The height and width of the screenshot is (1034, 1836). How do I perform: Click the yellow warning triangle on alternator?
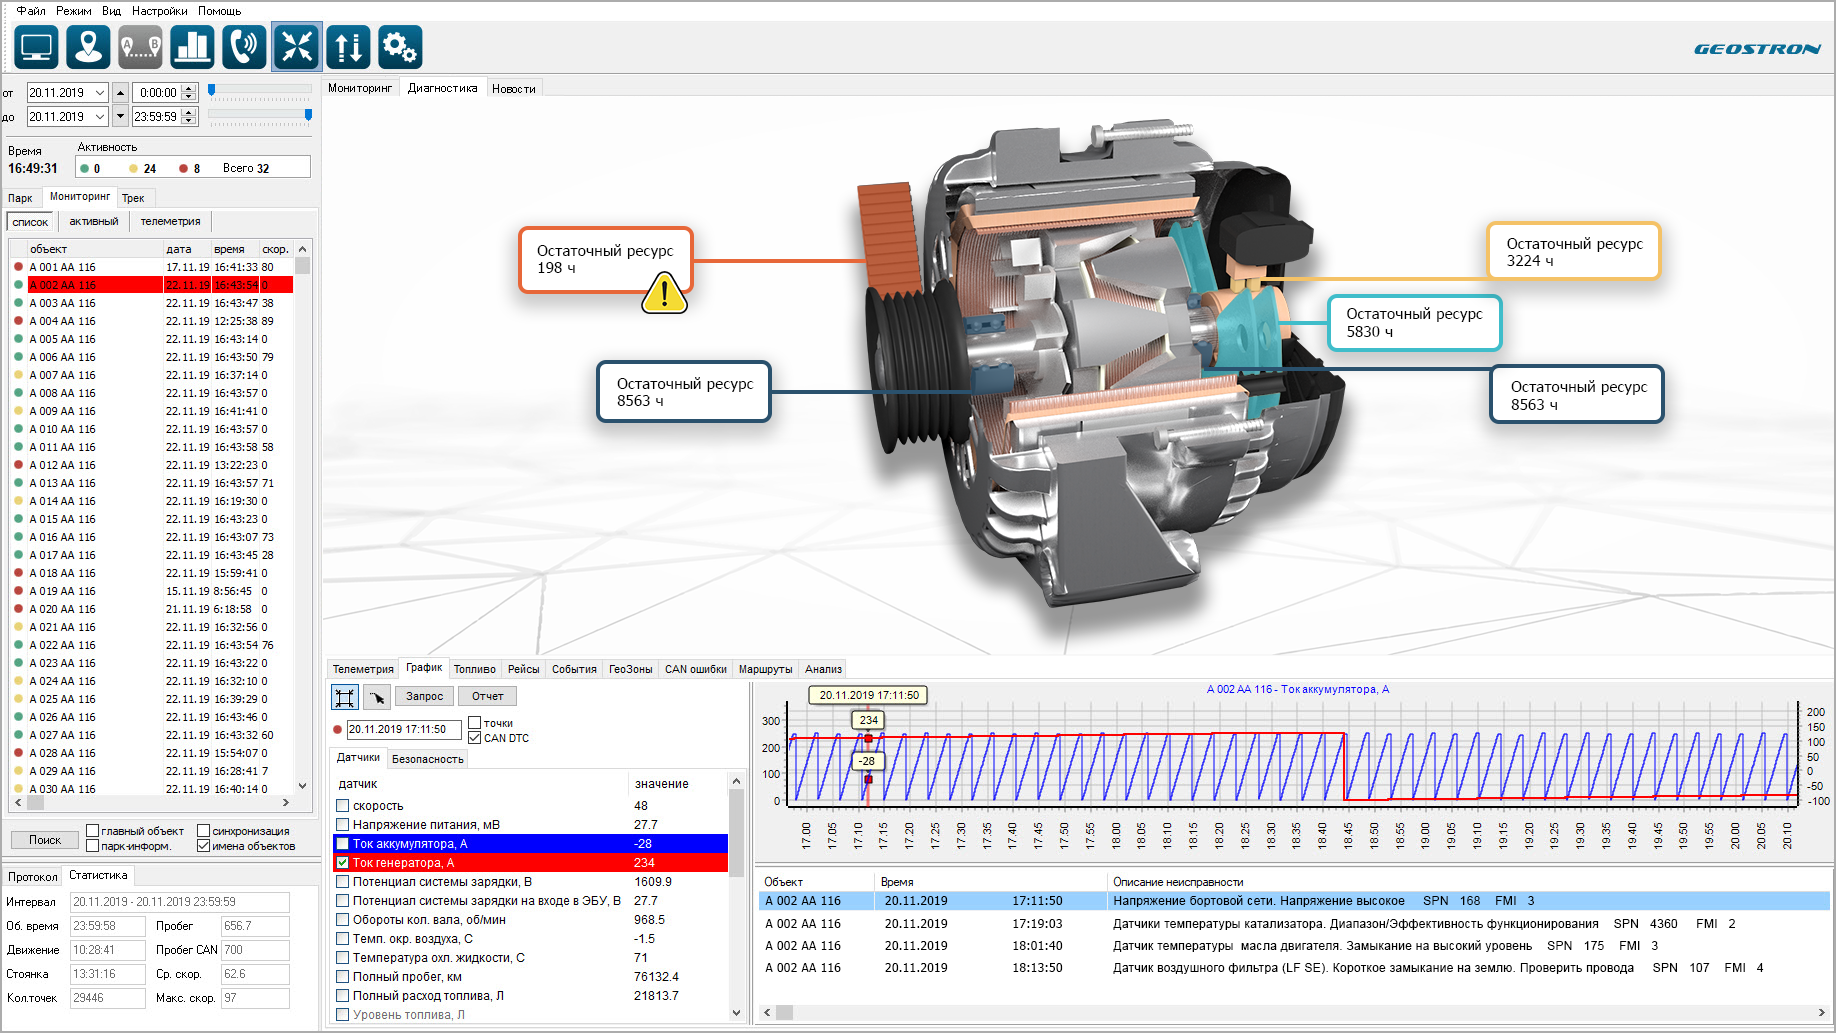[x=664, y=294]
